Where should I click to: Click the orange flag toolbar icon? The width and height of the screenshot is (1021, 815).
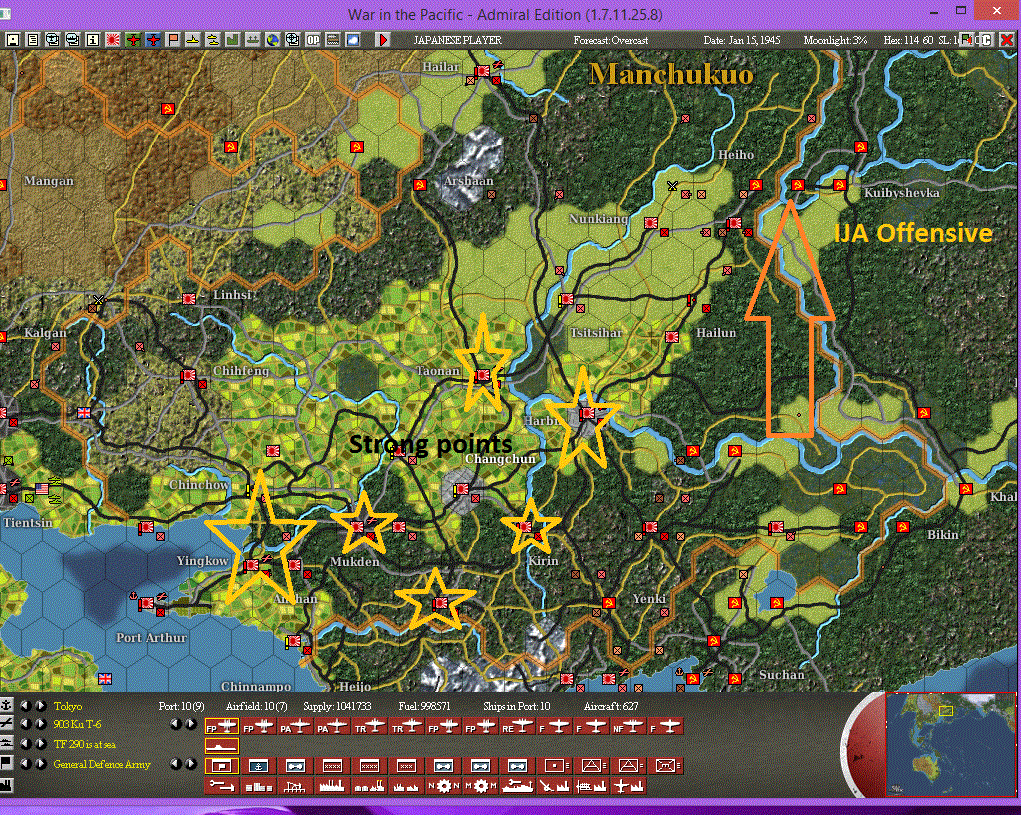point(173,40)
